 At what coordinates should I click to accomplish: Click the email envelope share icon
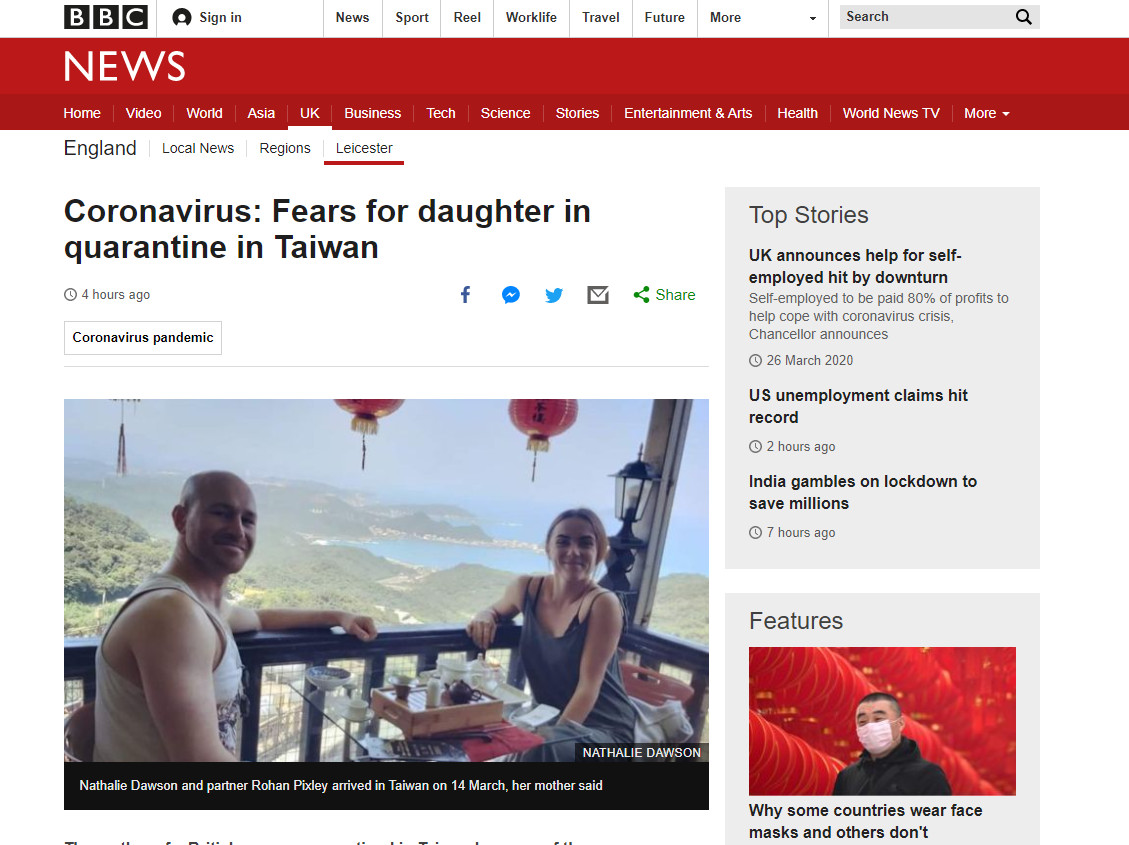pyautogui.click(x=598, y=294)
